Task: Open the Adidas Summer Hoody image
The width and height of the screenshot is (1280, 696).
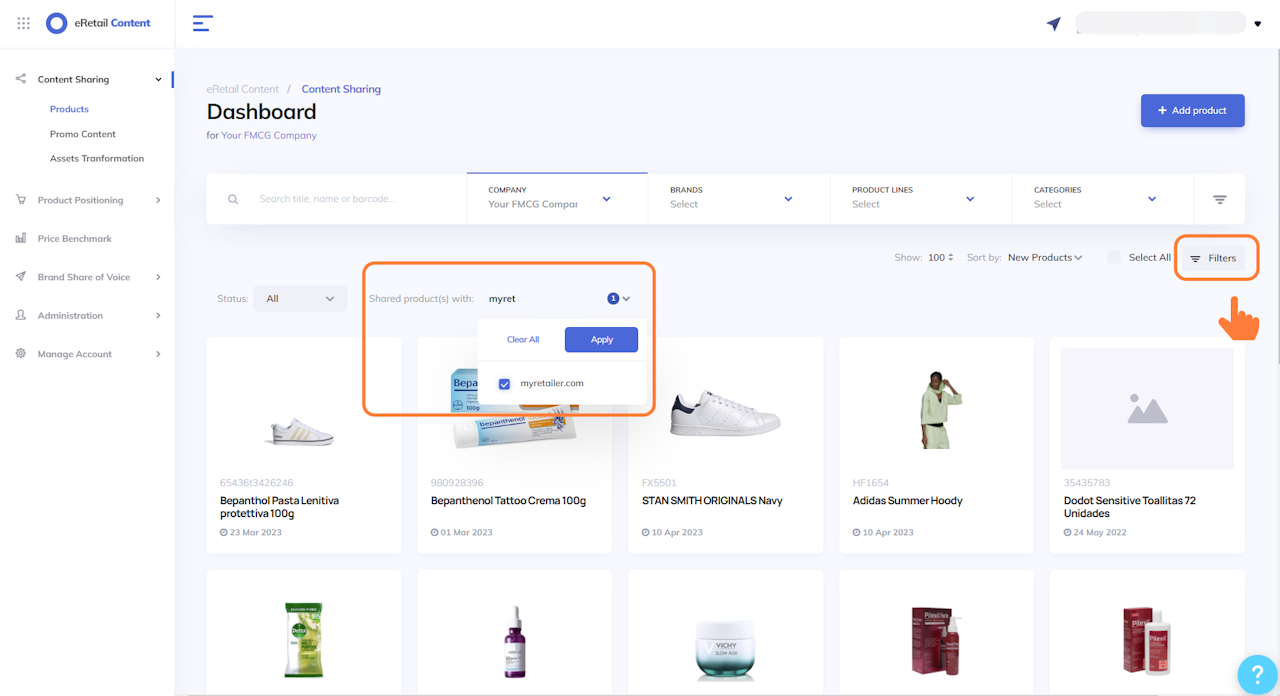Action: pos(940,409)
